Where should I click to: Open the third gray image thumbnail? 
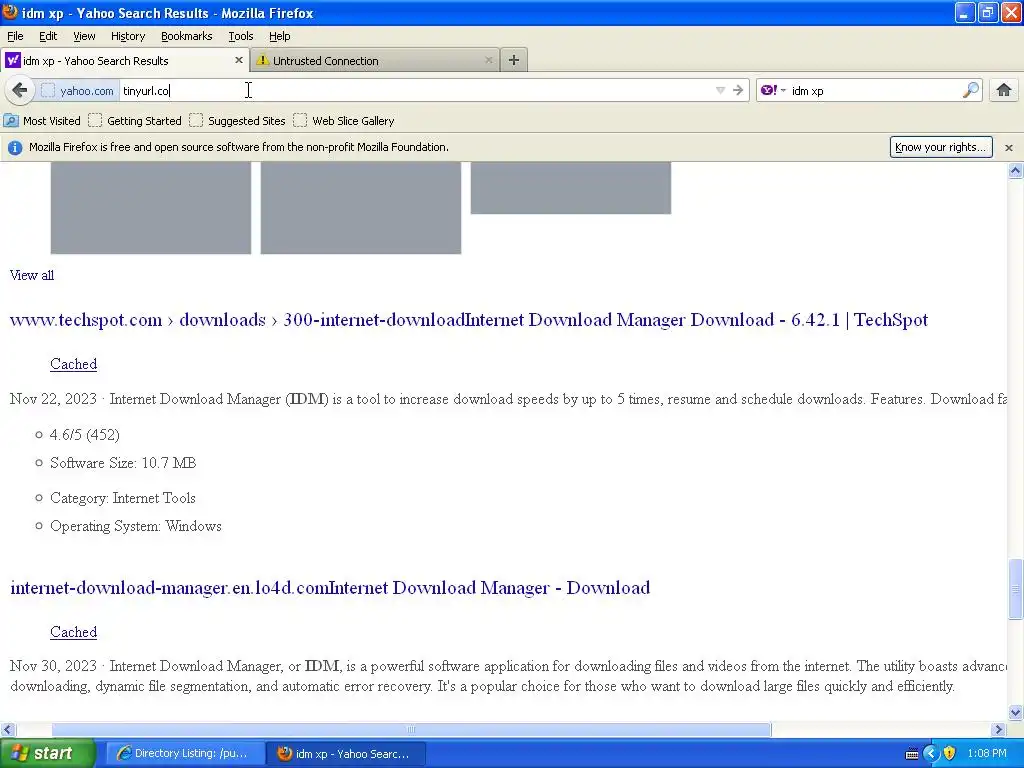[x=571, y=188]
